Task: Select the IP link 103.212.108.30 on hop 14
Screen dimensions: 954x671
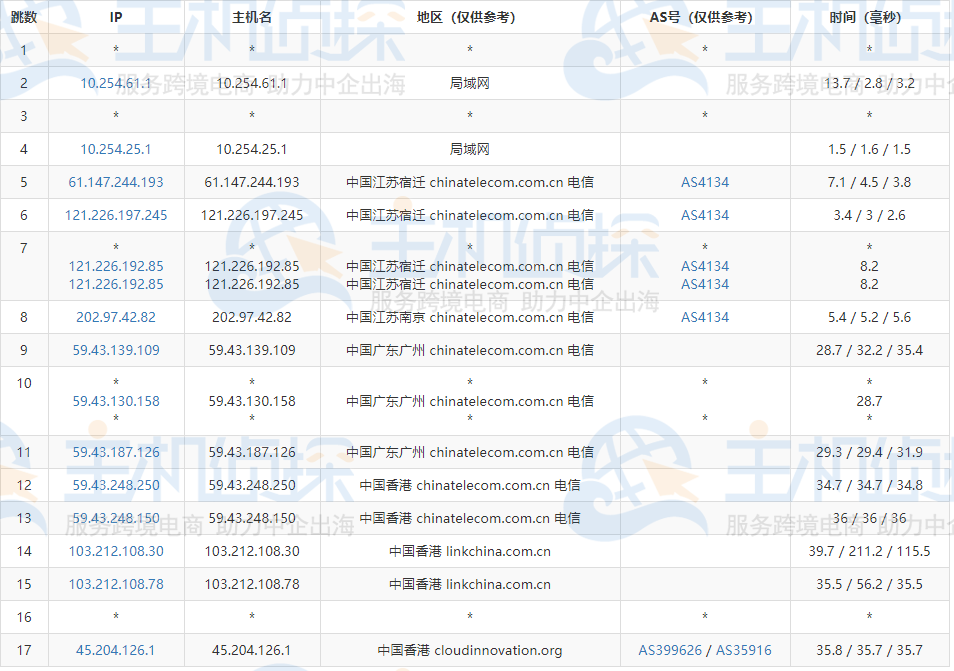Action: tap(117, 551)
